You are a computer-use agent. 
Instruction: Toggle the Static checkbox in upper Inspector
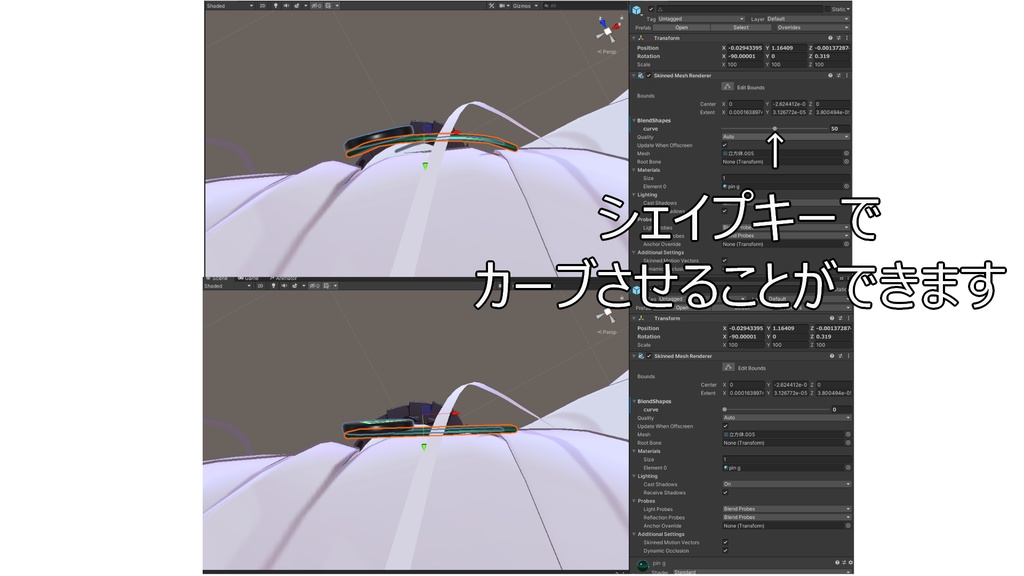pyautogui.click(x=827, y=9)
